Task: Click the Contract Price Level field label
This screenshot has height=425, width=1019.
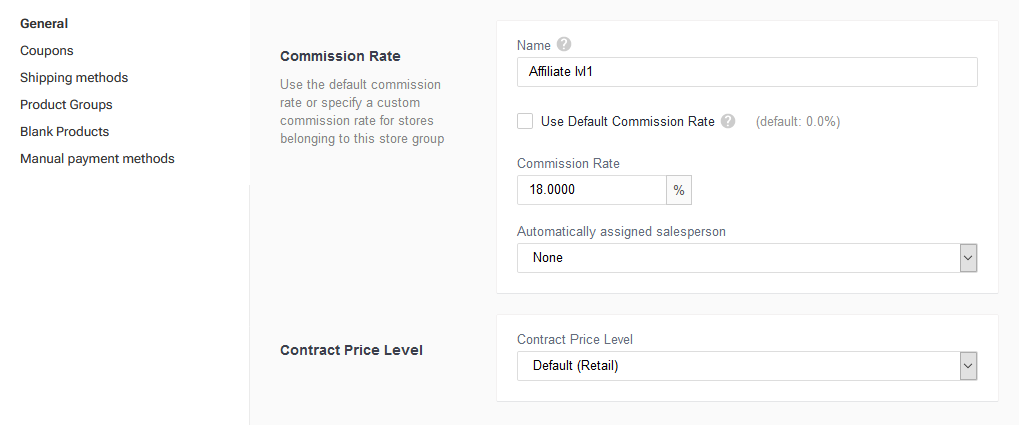Action: (574, 339)
